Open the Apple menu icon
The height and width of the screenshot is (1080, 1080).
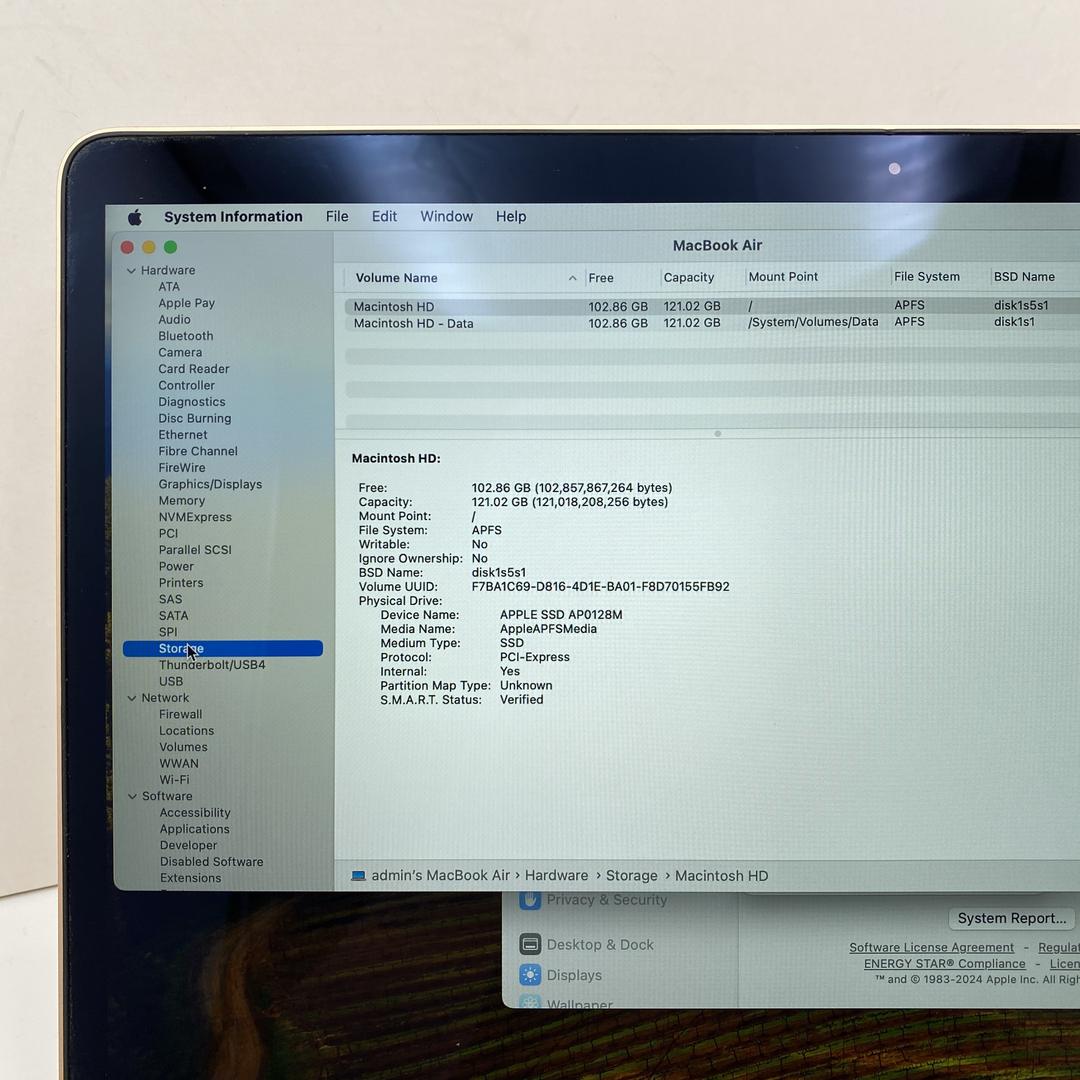click(135, 218)
